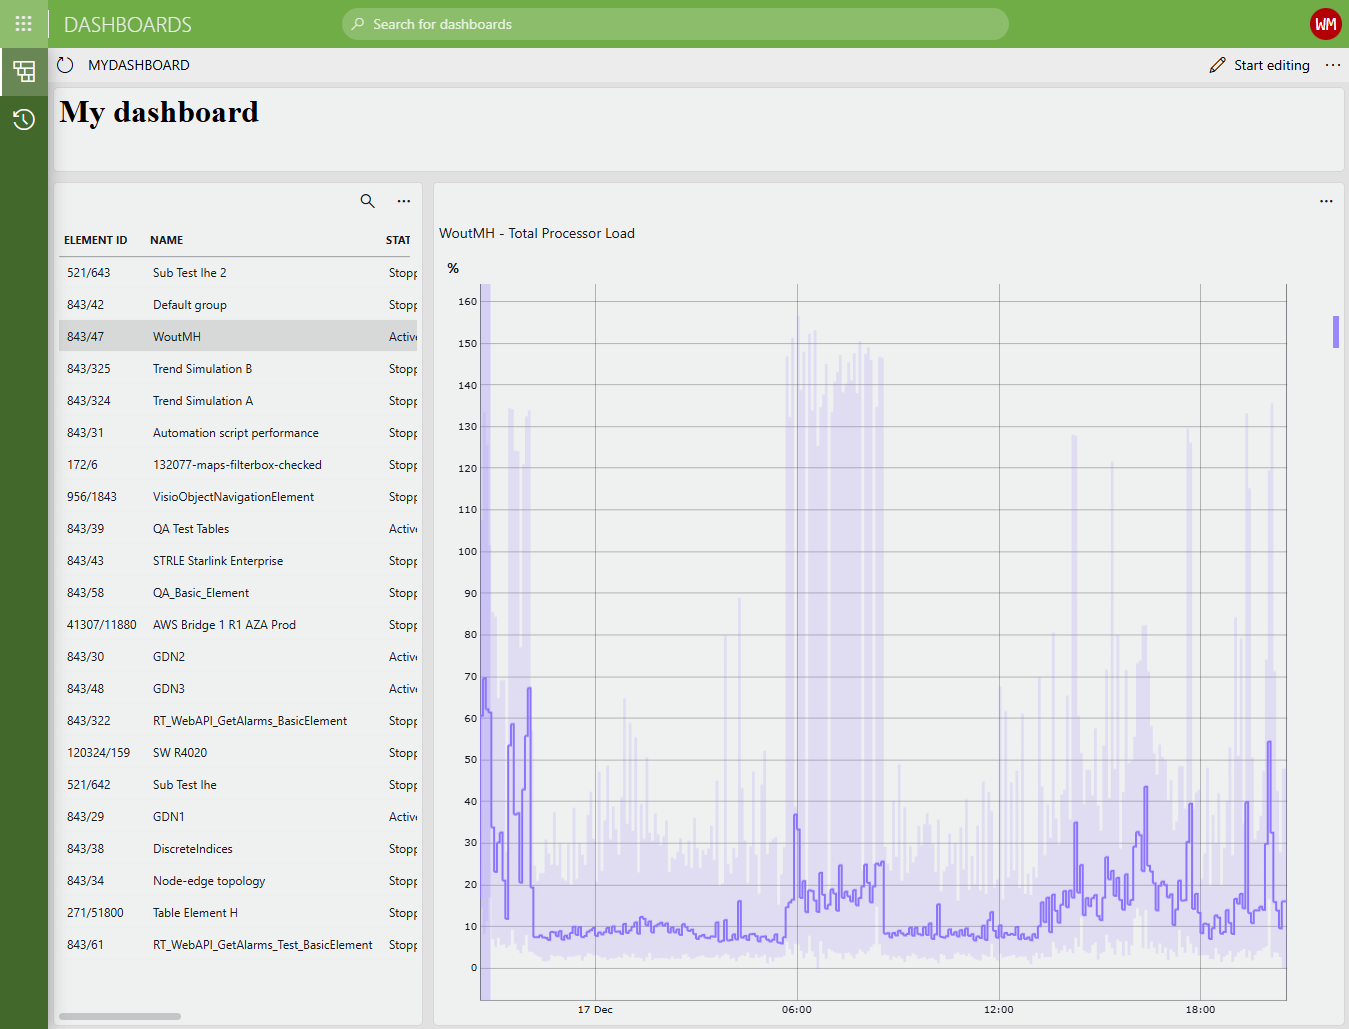The width and height of the screenshot is (1349, 1029).
Task: Open the trend chart's three-dot menu
Action: tap(1326, 201)
